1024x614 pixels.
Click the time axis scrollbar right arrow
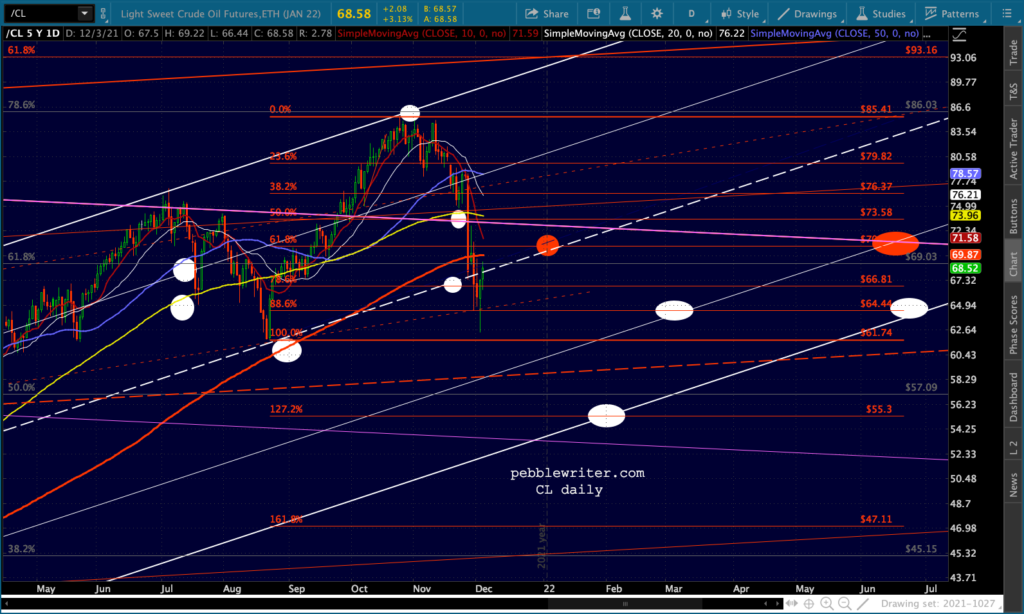776,604
